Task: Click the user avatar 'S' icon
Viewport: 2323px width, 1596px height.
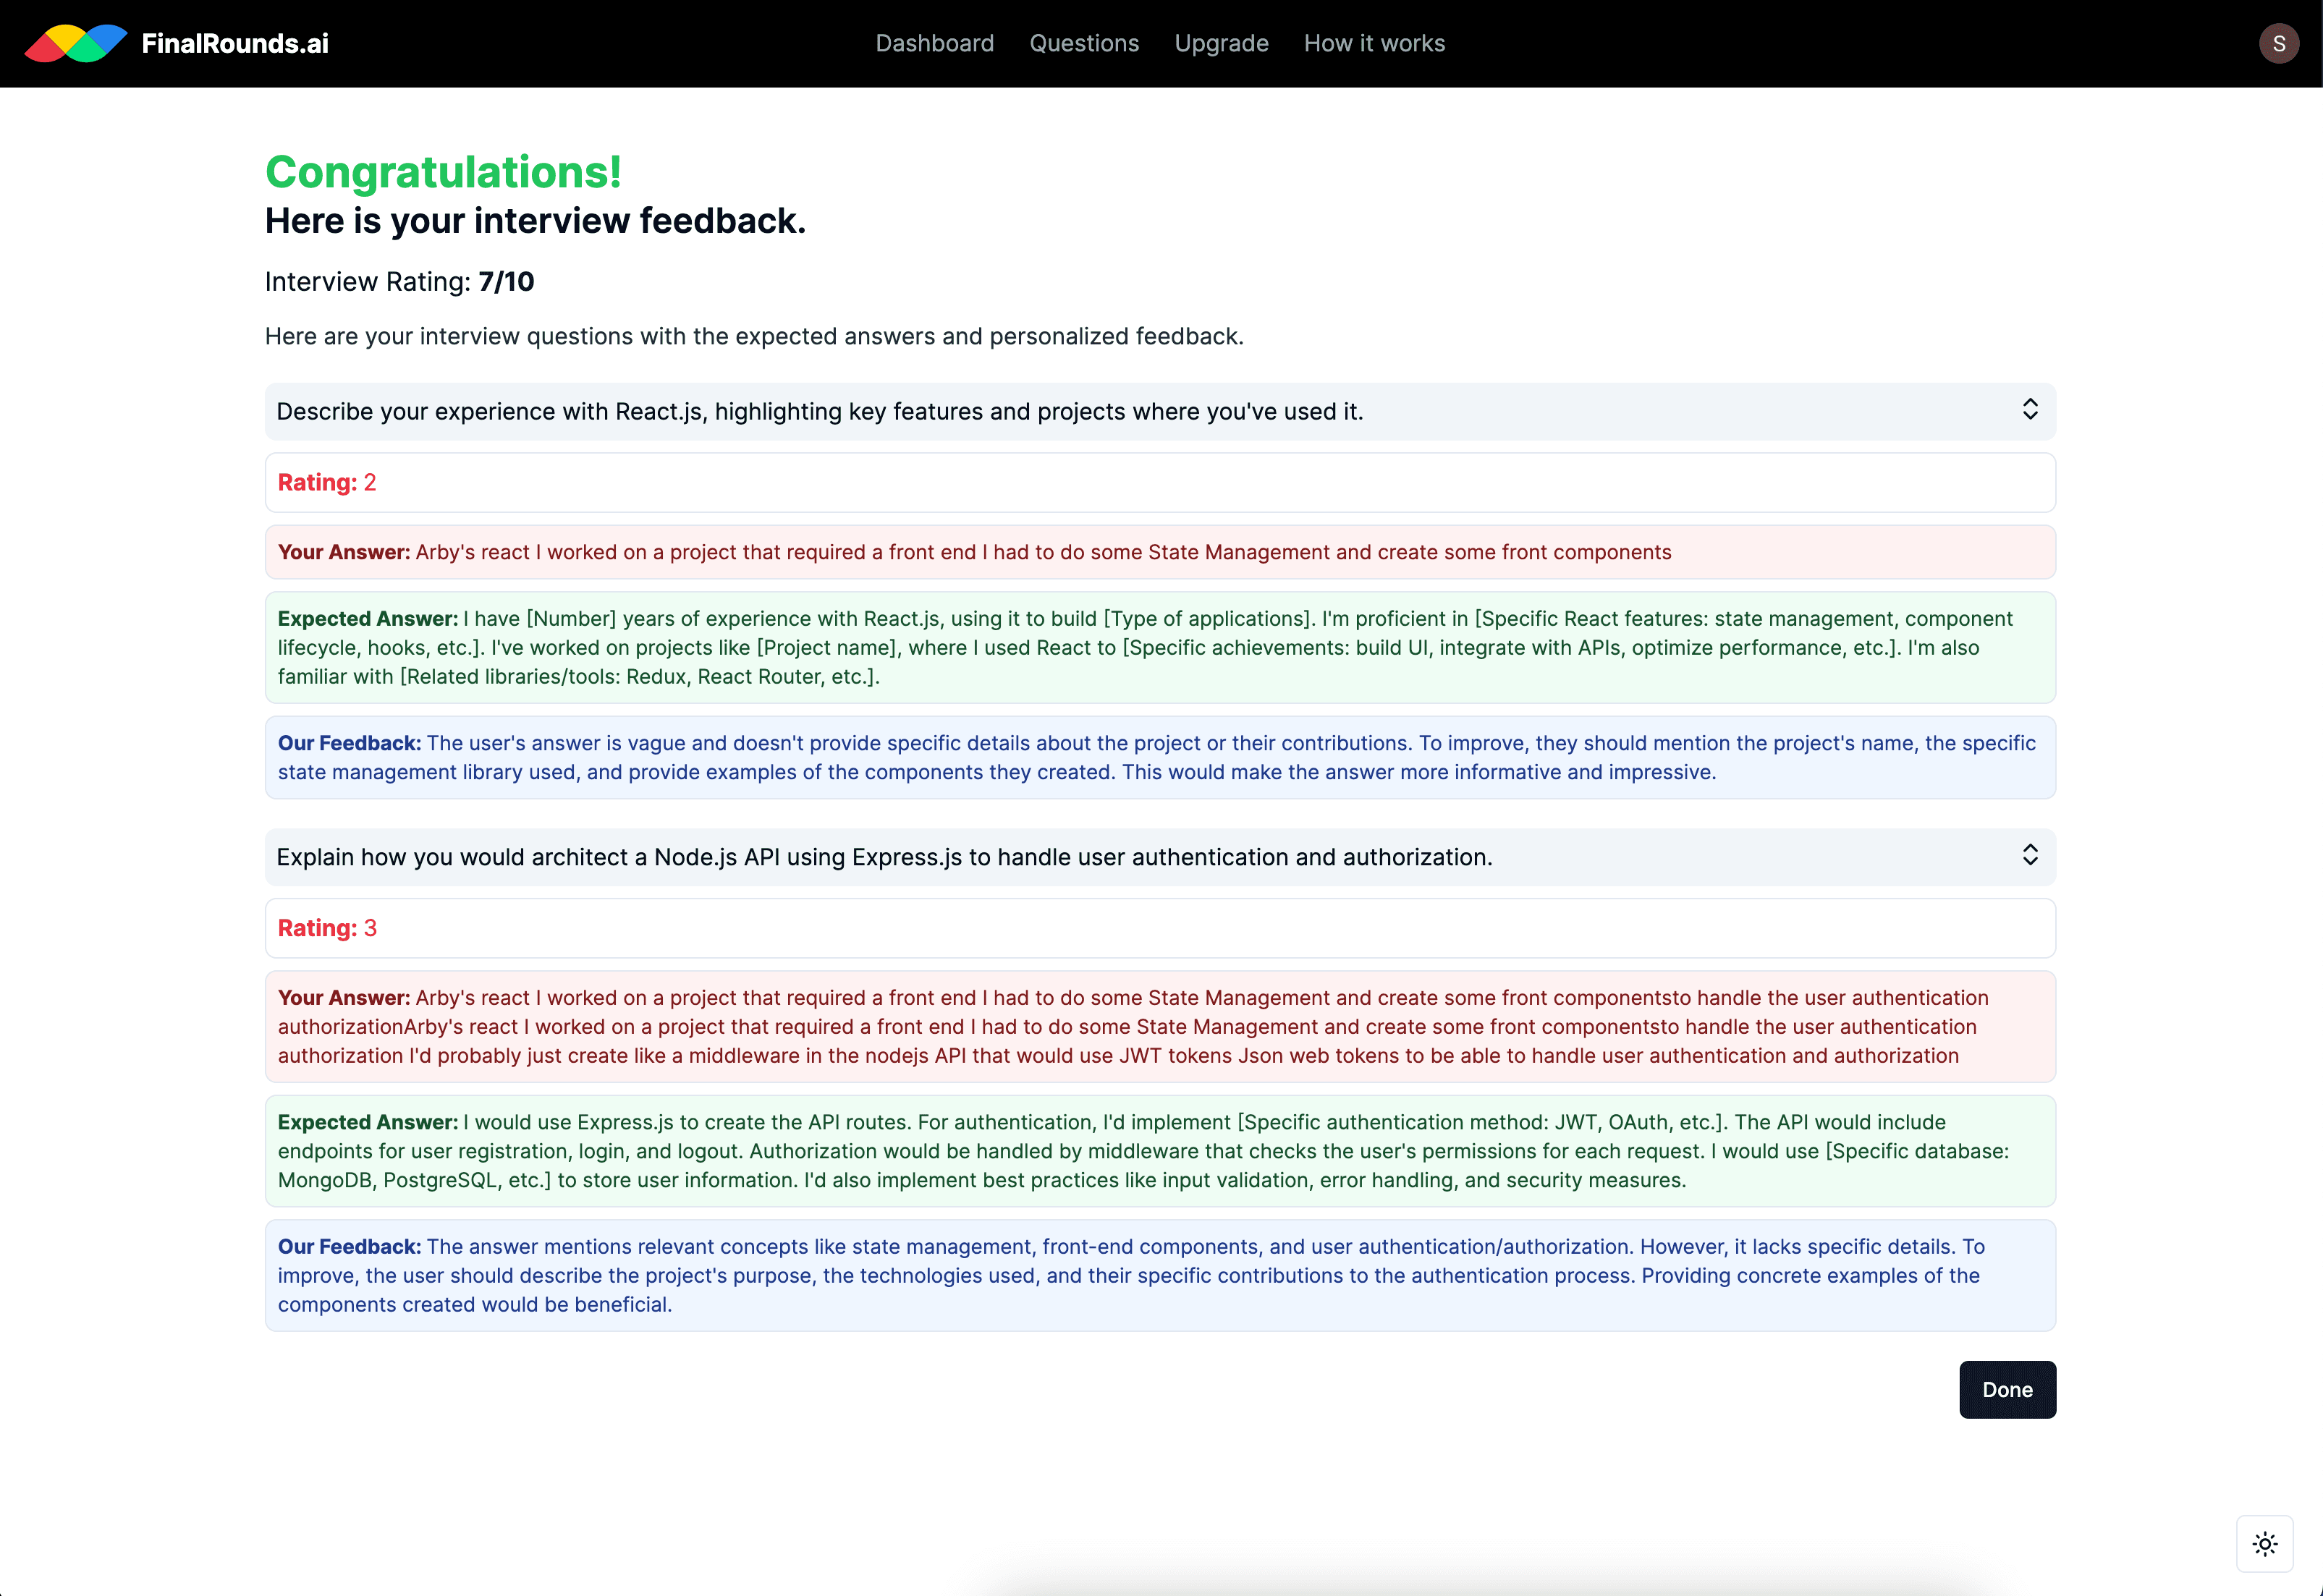Action: click(x=2278, y=43)
